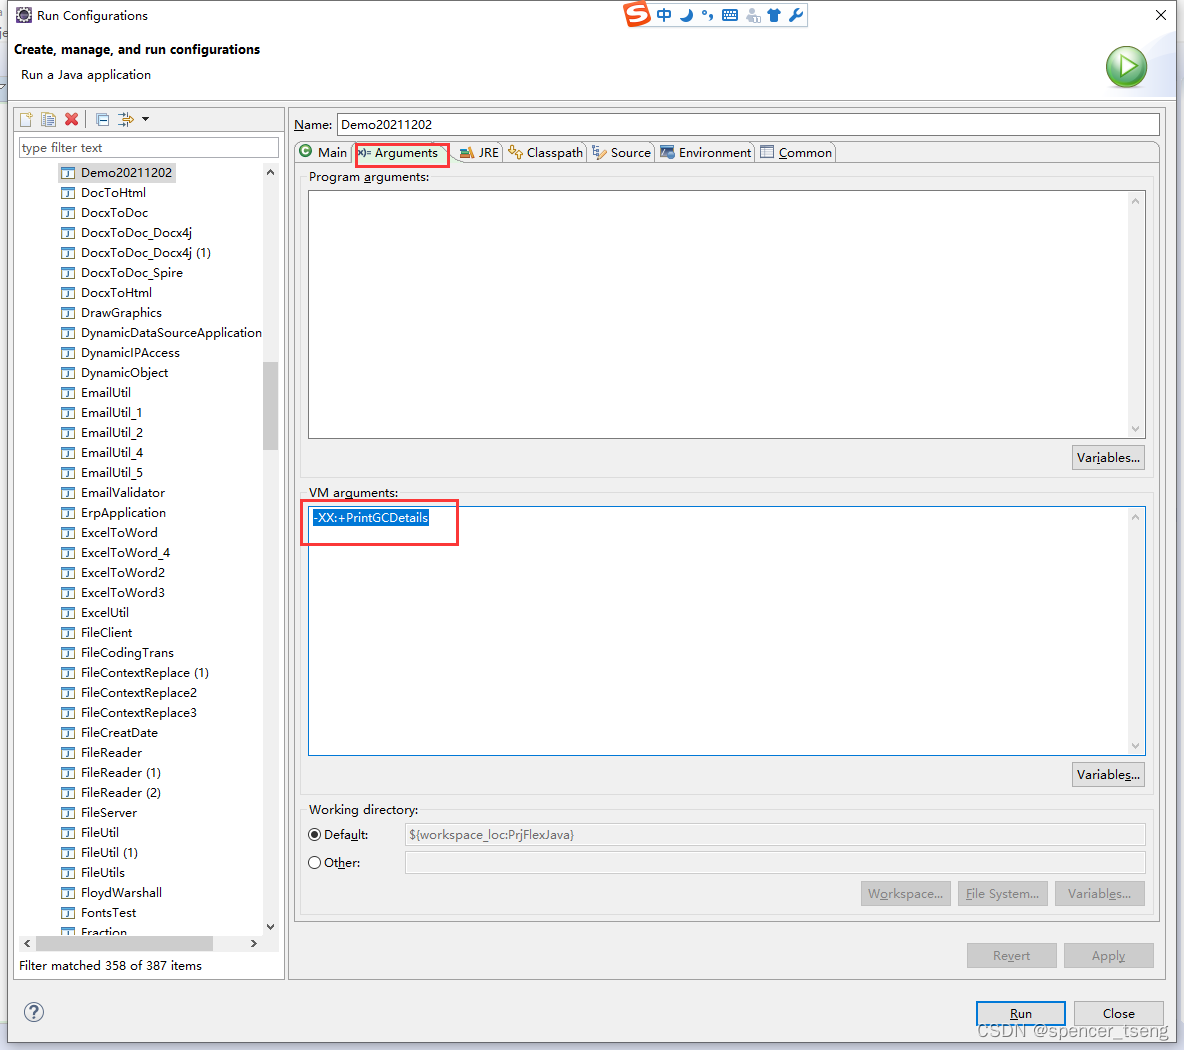Open Variables dialog for VM arguments
Viewport: 1184px width, 1050px height.
tap(1108, 774)
